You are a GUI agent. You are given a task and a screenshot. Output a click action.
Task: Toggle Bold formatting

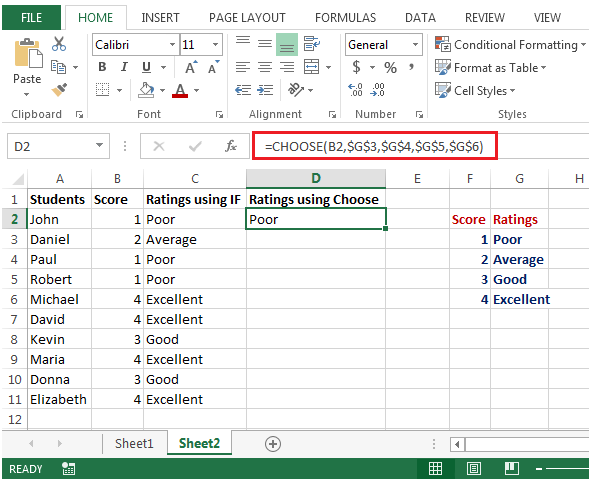point(102,67)
